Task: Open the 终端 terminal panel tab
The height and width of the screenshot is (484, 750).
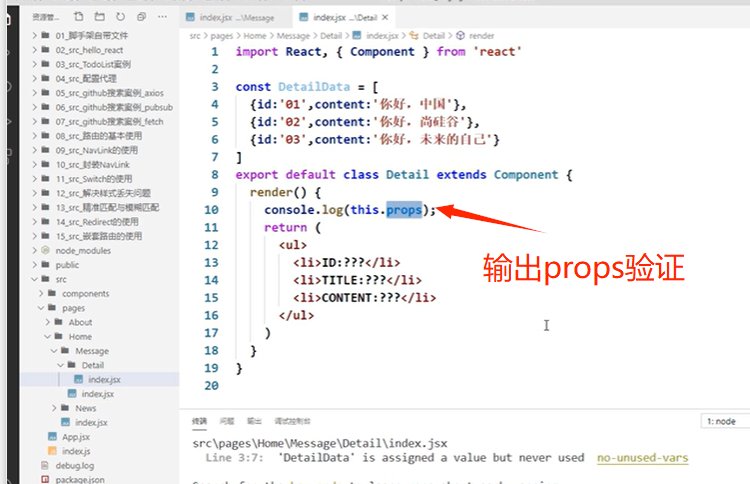Action: pos(199,421)
